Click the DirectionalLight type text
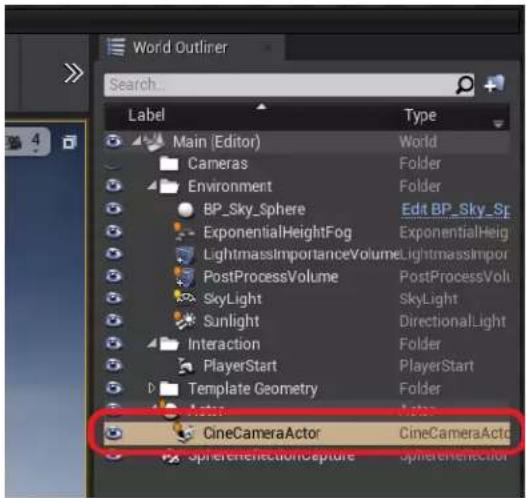This screenshot has width=526, height=498. 453,322
